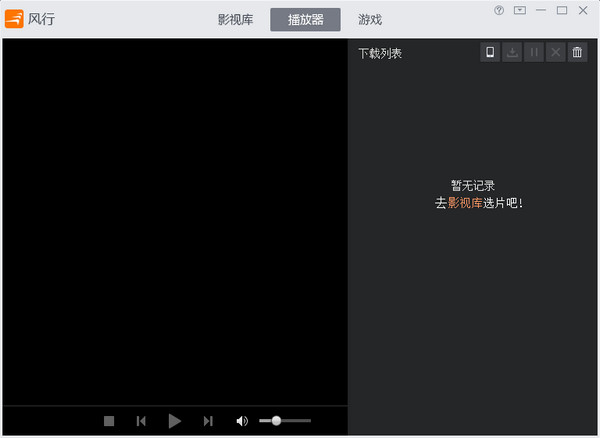Pause downloads with the pause icon

click(534, 52)
